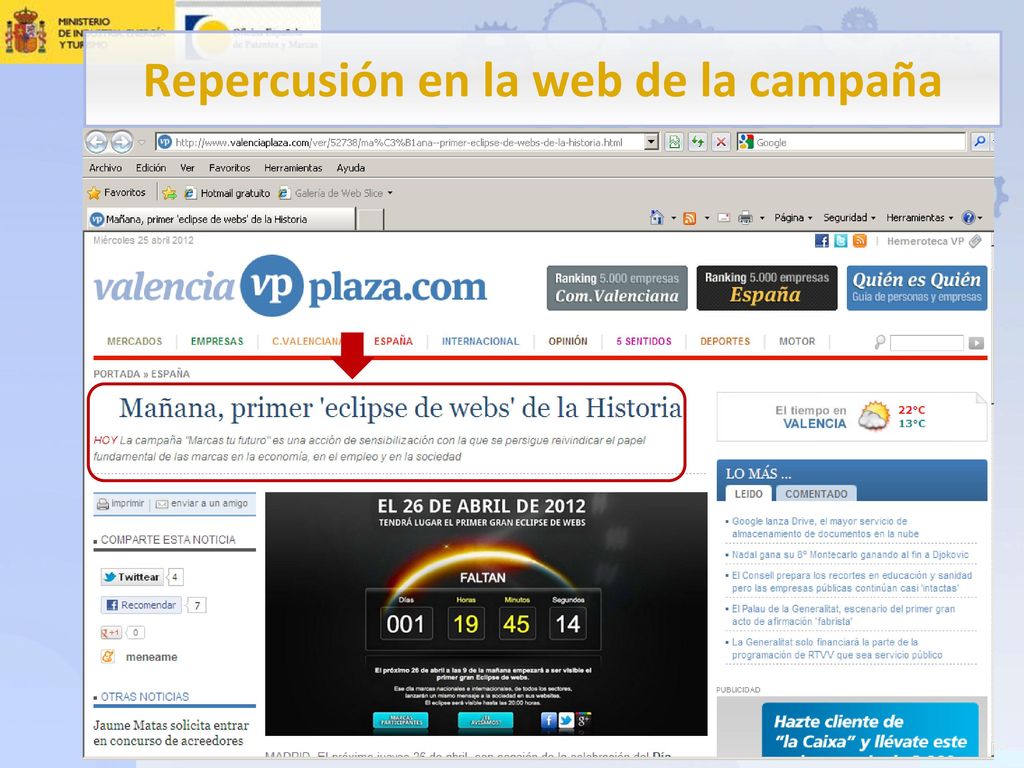Click the browser Forward arrow button
1024x768 pixels.
tap(121, 142)
